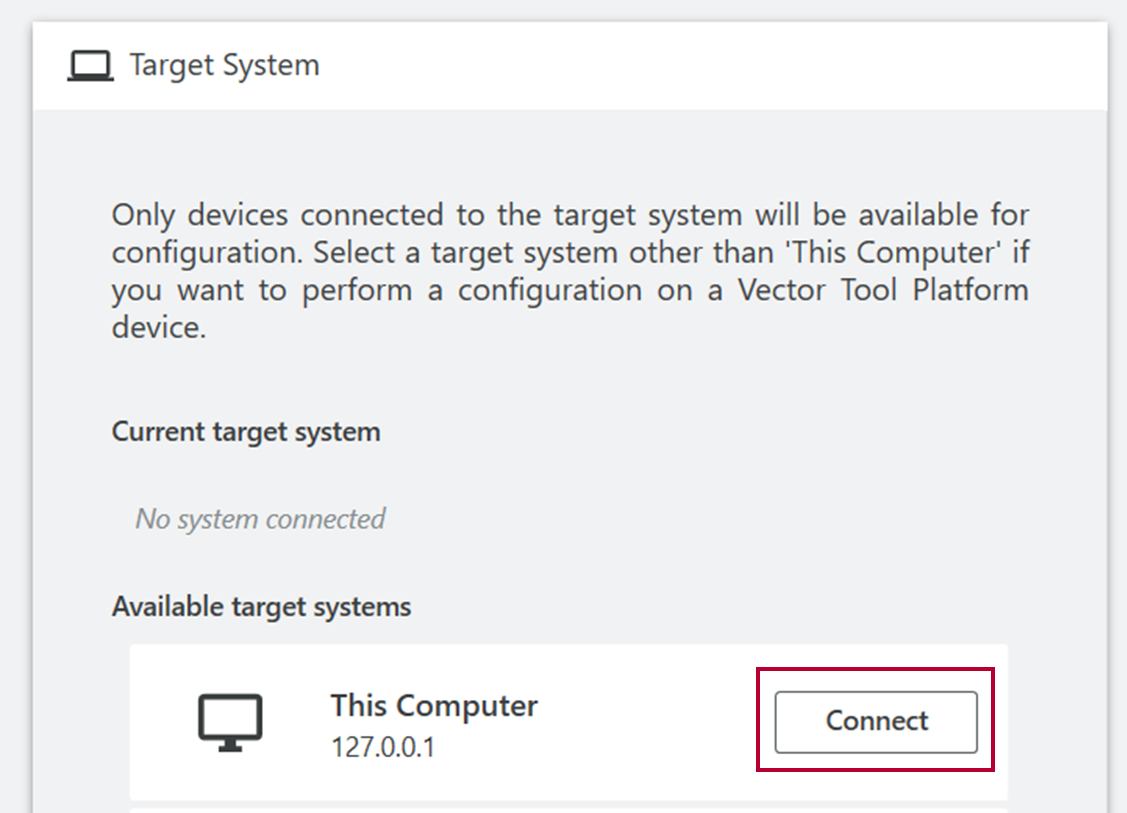Click the Available target systems heading
The height and width of the screenshot is (813, 1127).
point(261,607)
